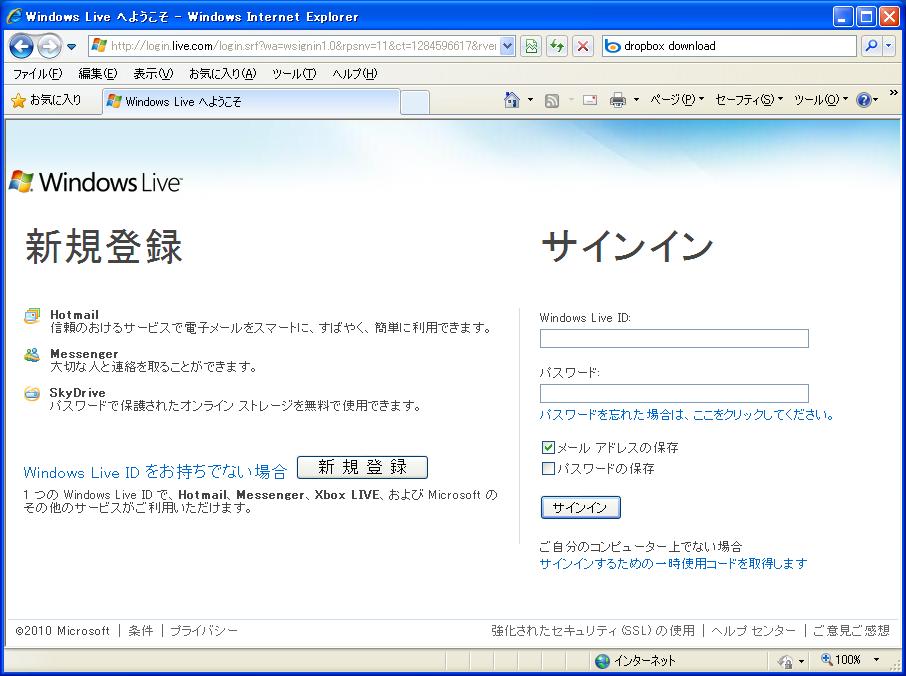The width and height of the screenshot is (906, 676).
Task: Click the Messenger service icon
Action: coord(32,355)
